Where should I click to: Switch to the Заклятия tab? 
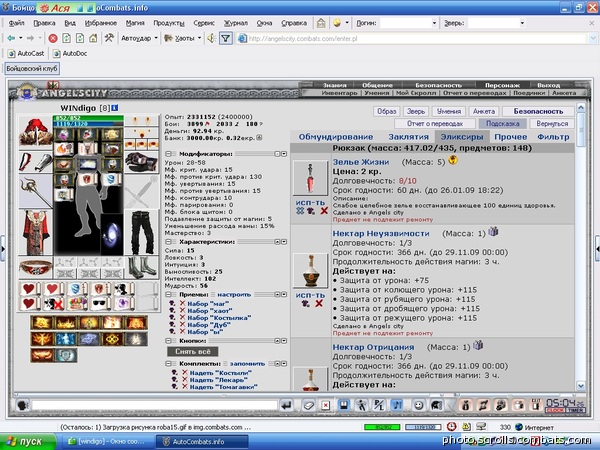(408, 137)
